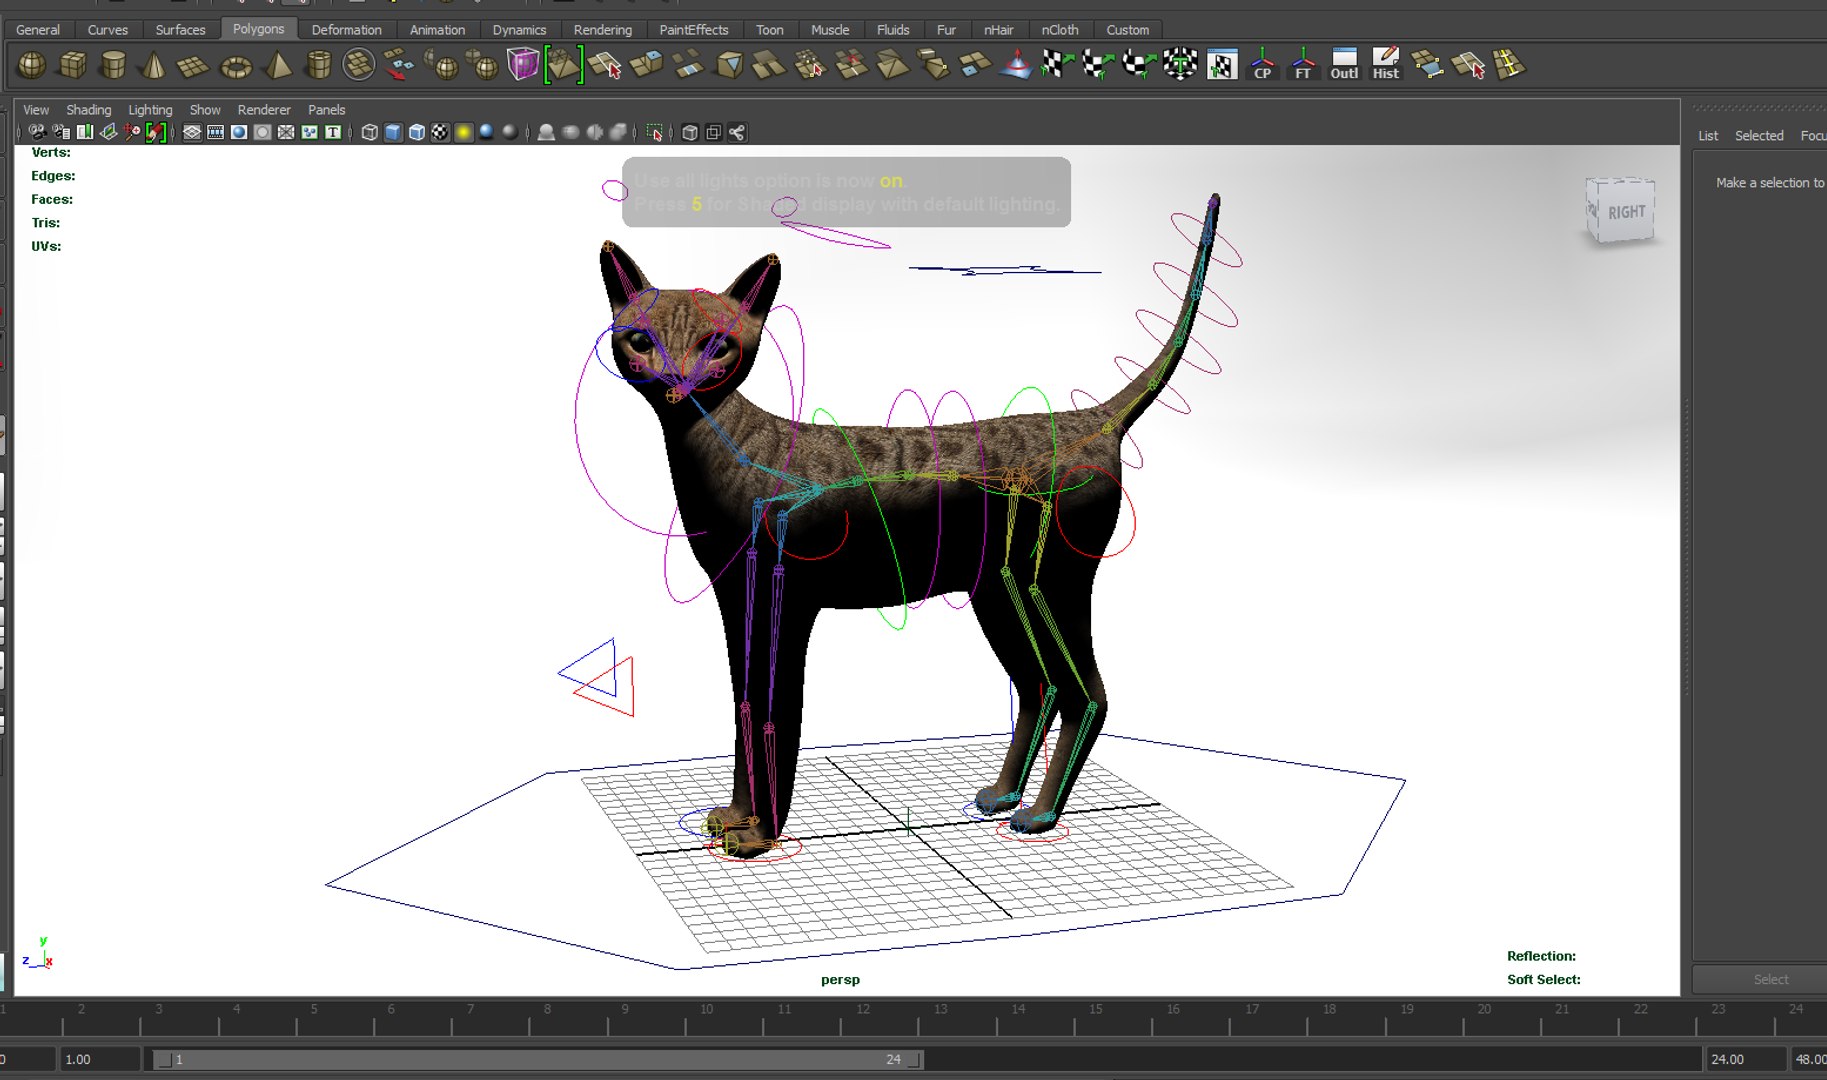The height and width of the screenshot is (1080, 1827).
Task: Open the Outliner via the Outl shelf button
Action: tap(1344, 65)
